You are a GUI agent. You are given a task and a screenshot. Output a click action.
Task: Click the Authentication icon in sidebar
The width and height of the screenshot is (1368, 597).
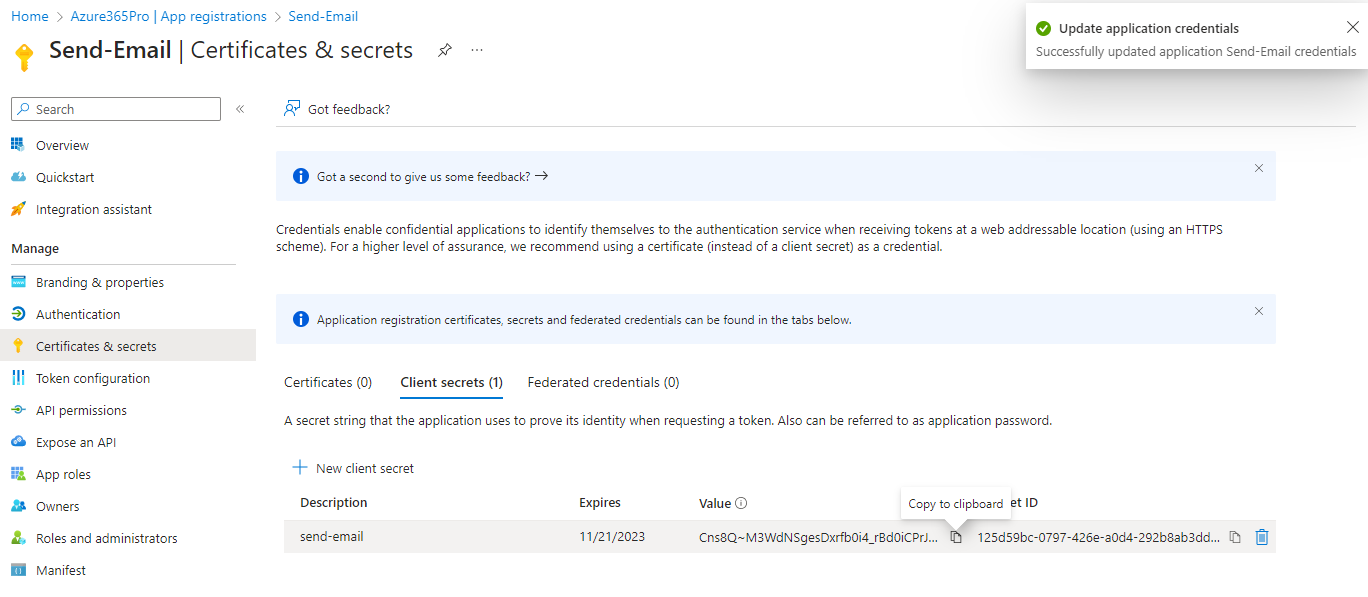(x=17, y=314)
